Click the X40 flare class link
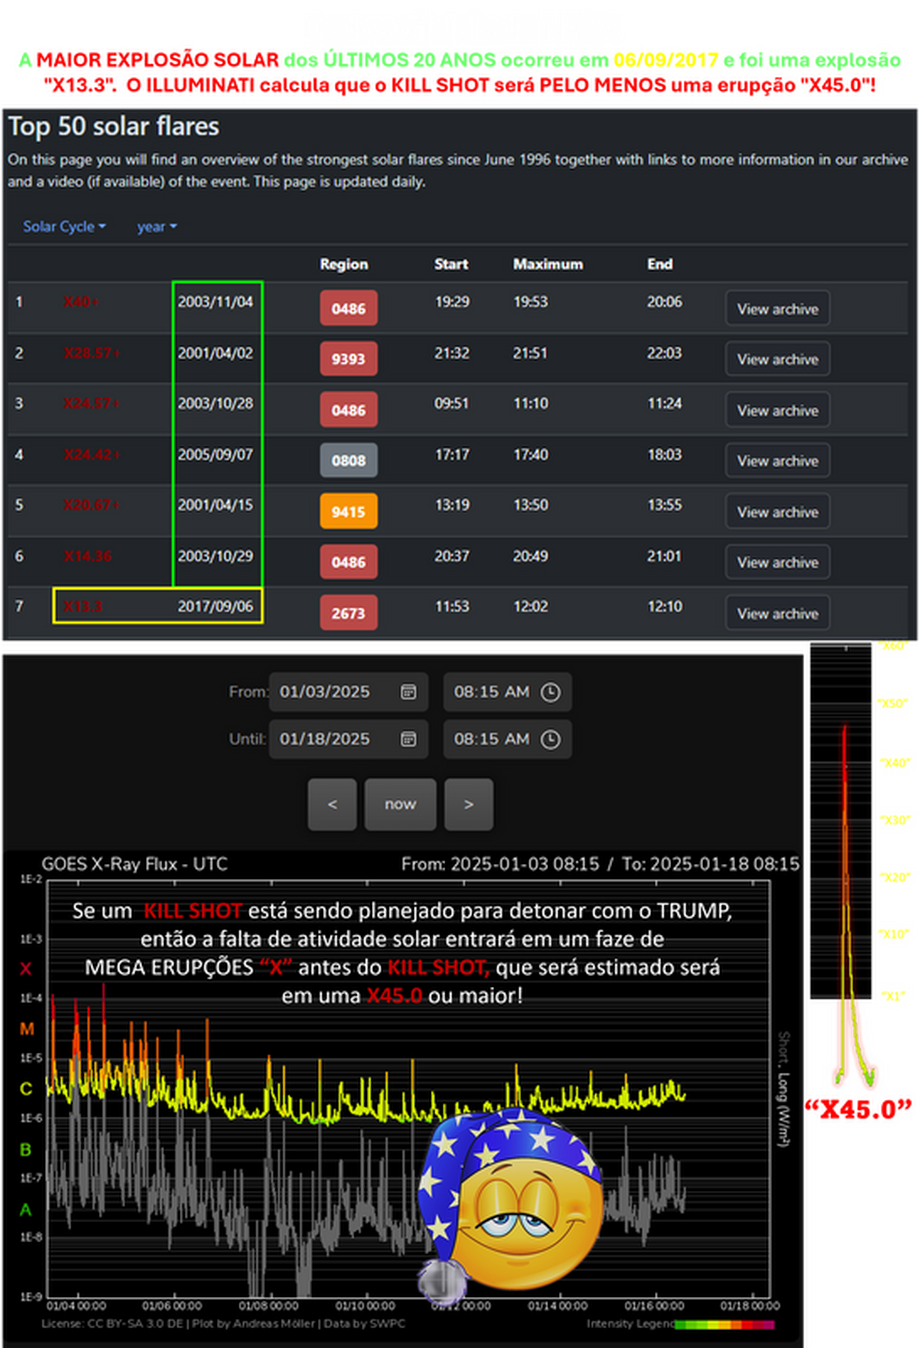 [80, 302]
